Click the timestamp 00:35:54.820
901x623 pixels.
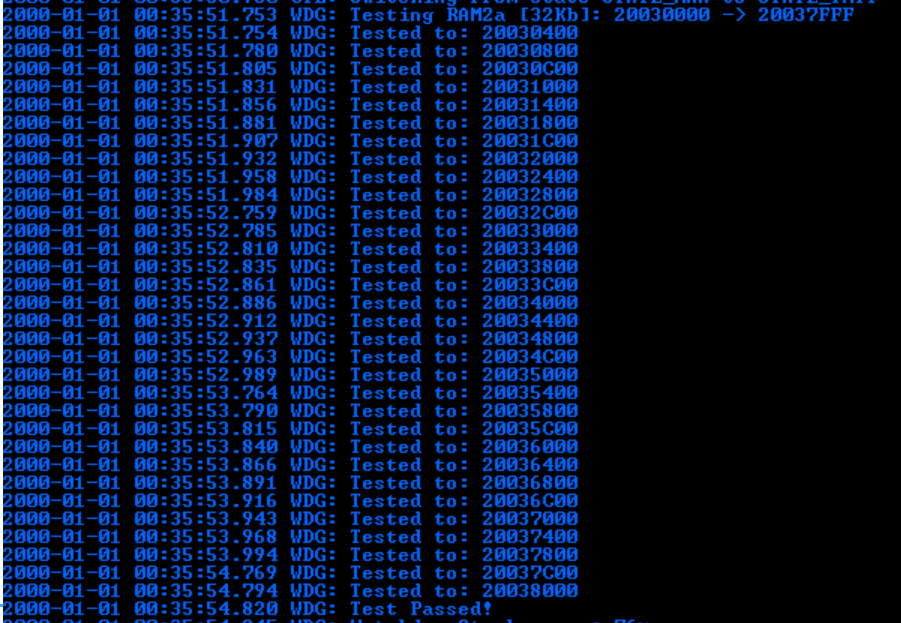[206, 608]
